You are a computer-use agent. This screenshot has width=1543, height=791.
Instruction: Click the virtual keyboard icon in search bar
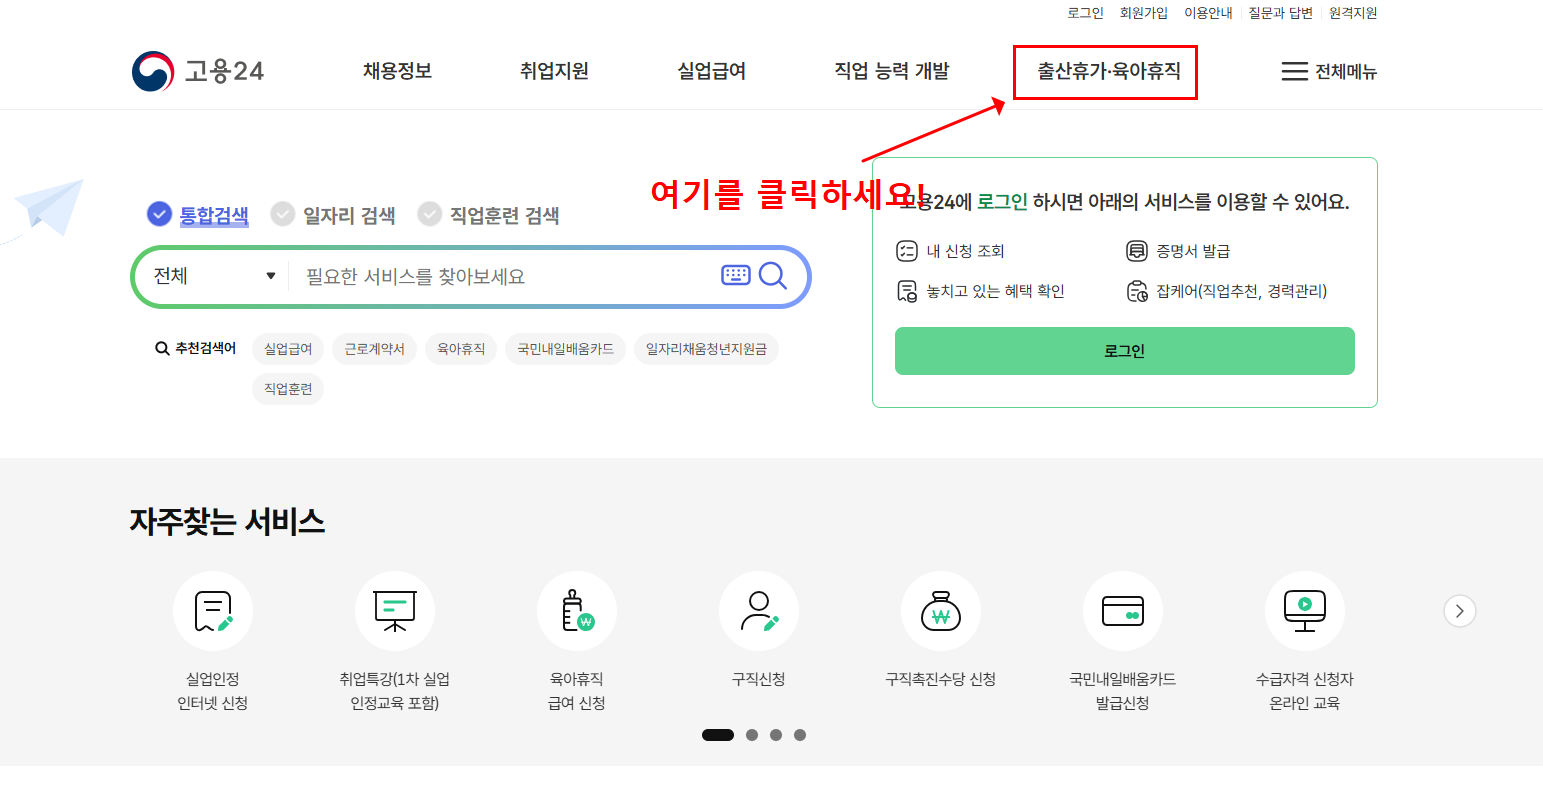[x=735, y=276]
